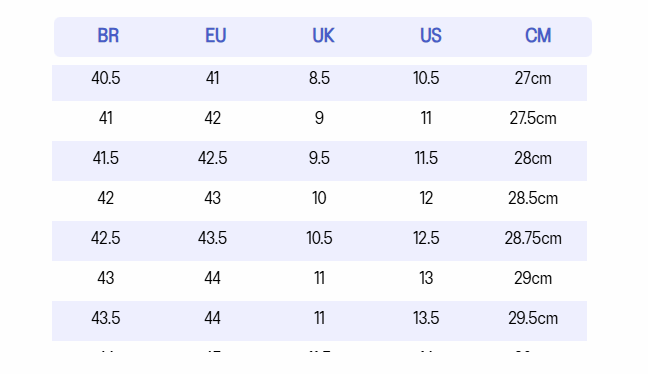
Task: Click the UK column header
Action: [x=323, y=36]
